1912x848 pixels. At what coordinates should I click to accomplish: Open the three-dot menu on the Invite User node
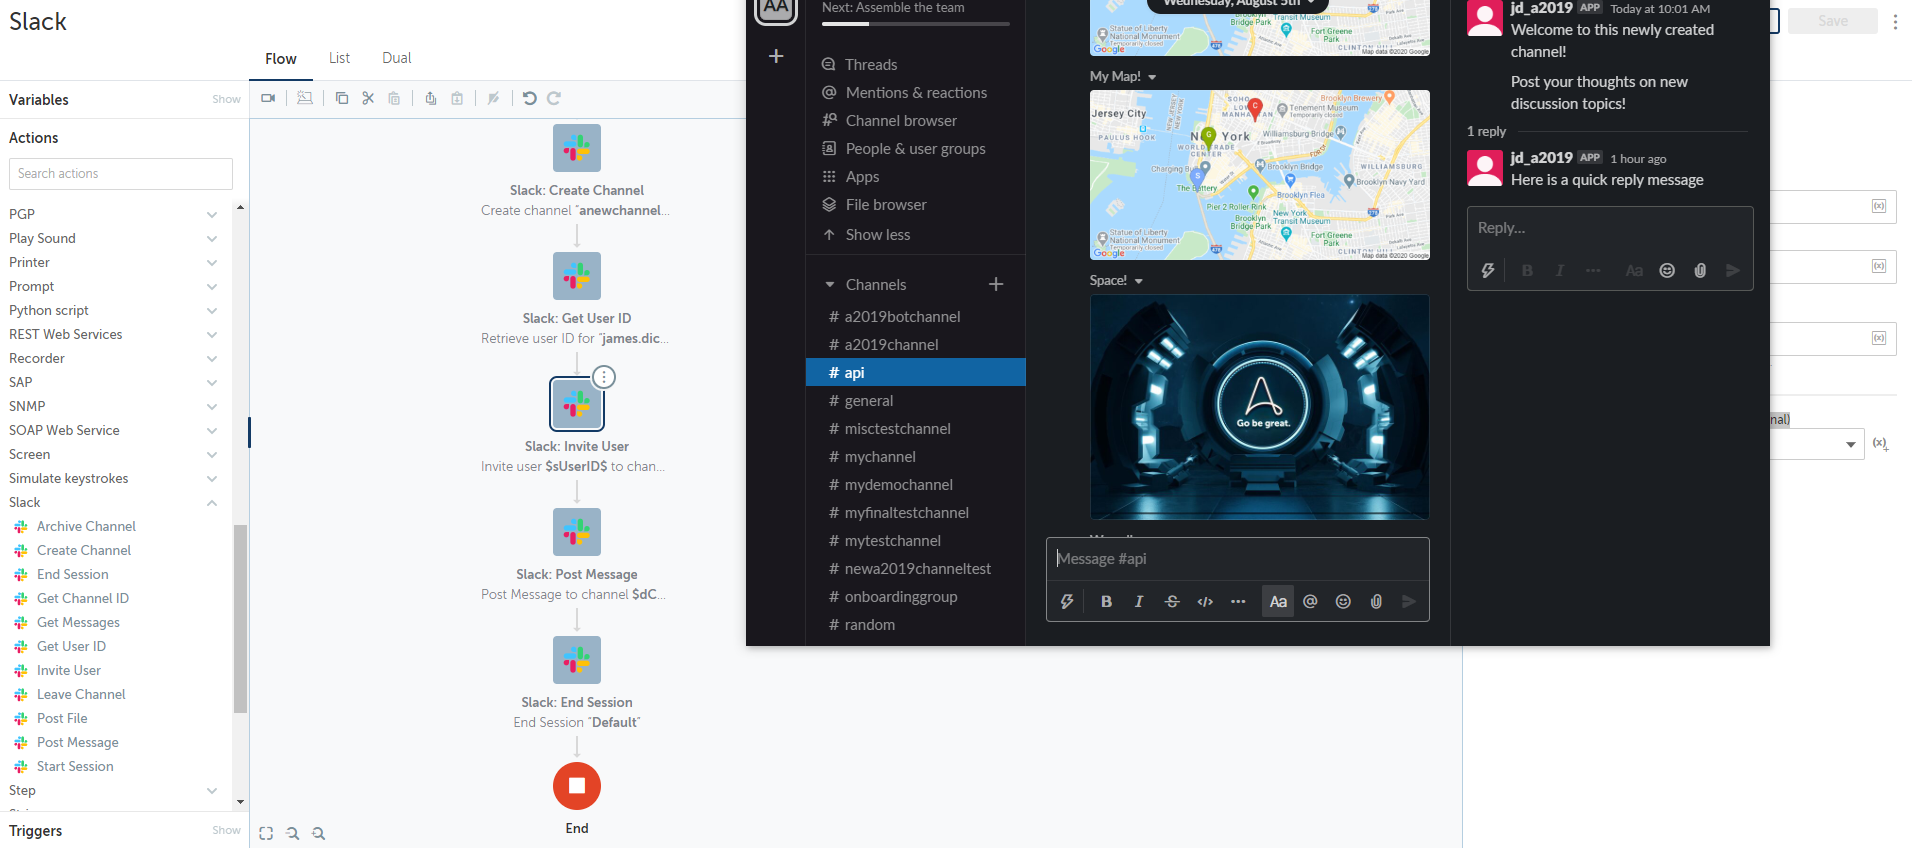click(604, 377)
